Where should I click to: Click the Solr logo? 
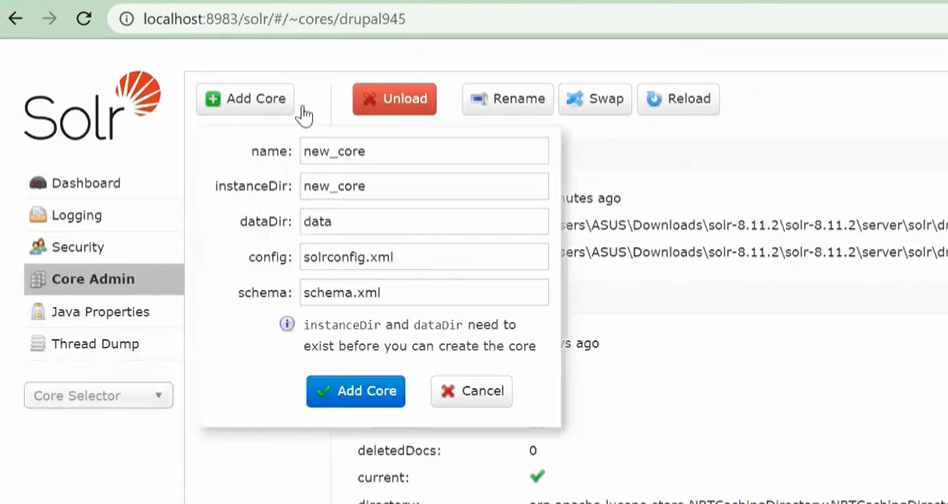point(93,106)
